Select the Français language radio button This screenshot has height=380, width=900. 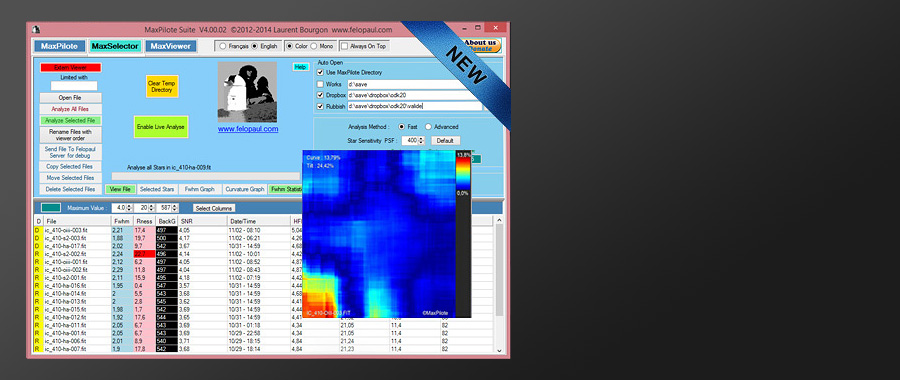[x=223, y=46]
